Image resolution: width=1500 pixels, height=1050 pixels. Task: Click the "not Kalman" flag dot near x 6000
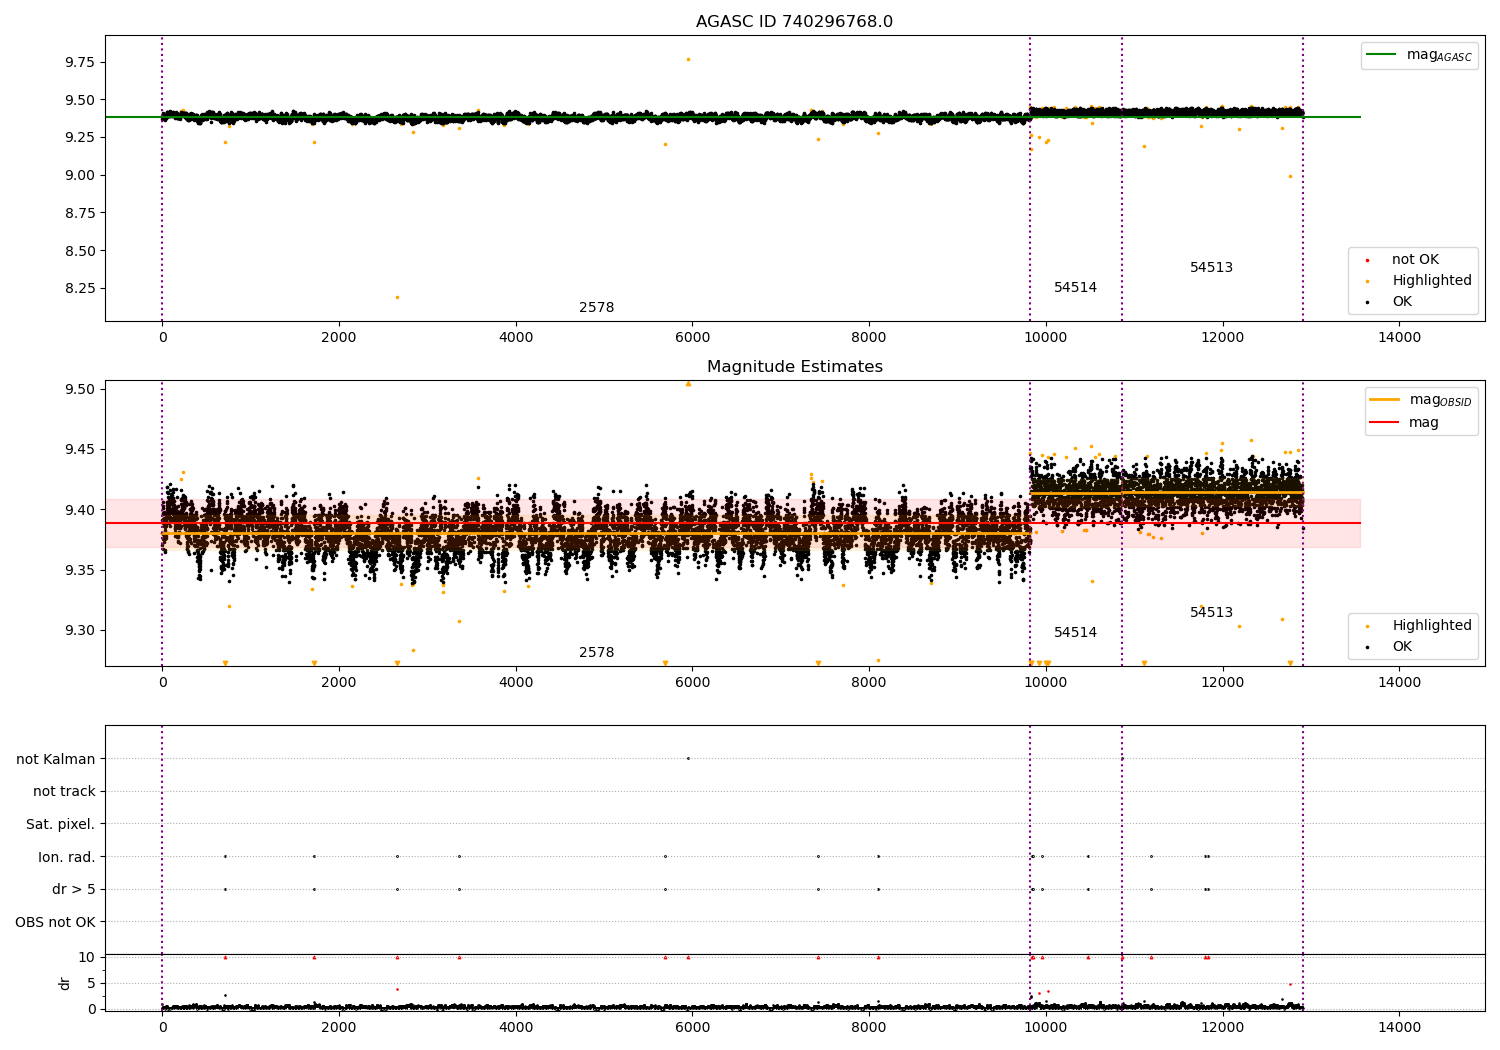pyautogui.click(x=688, y=758)
